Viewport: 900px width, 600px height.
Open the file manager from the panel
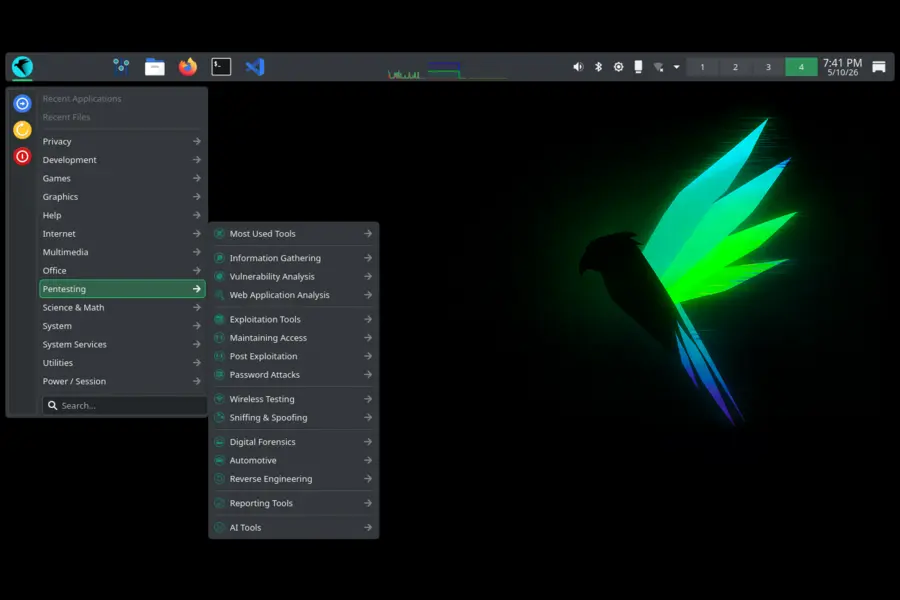point(154,67)
